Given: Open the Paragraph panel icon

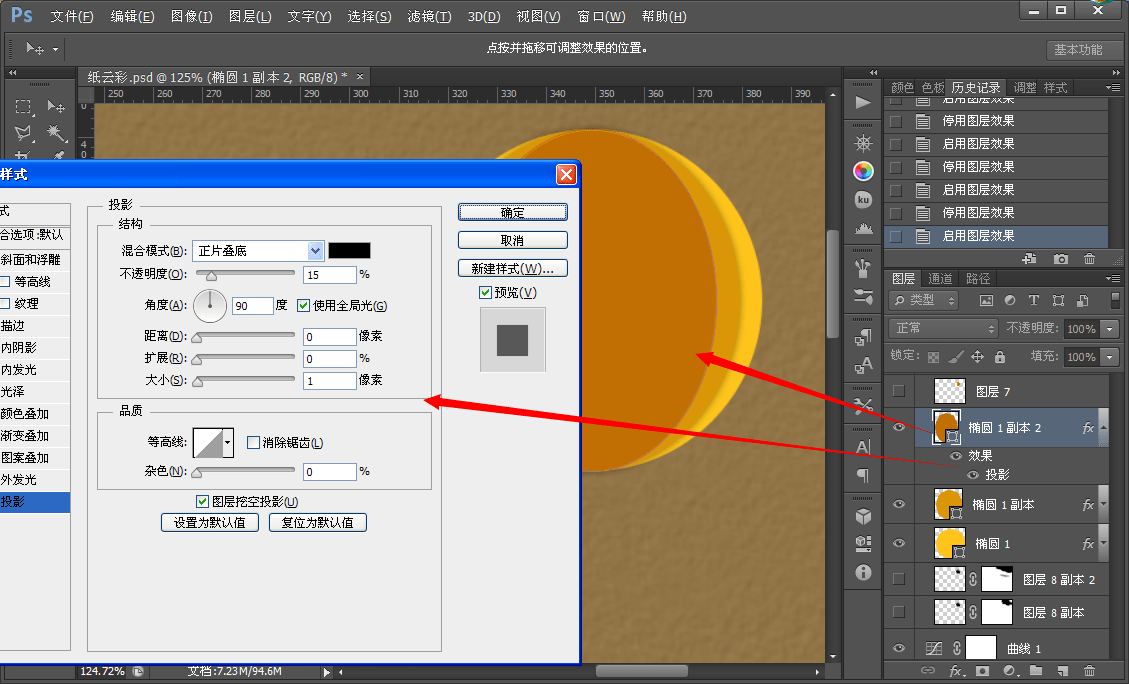Looking at the screenshot, I should [x=863, y=475].
